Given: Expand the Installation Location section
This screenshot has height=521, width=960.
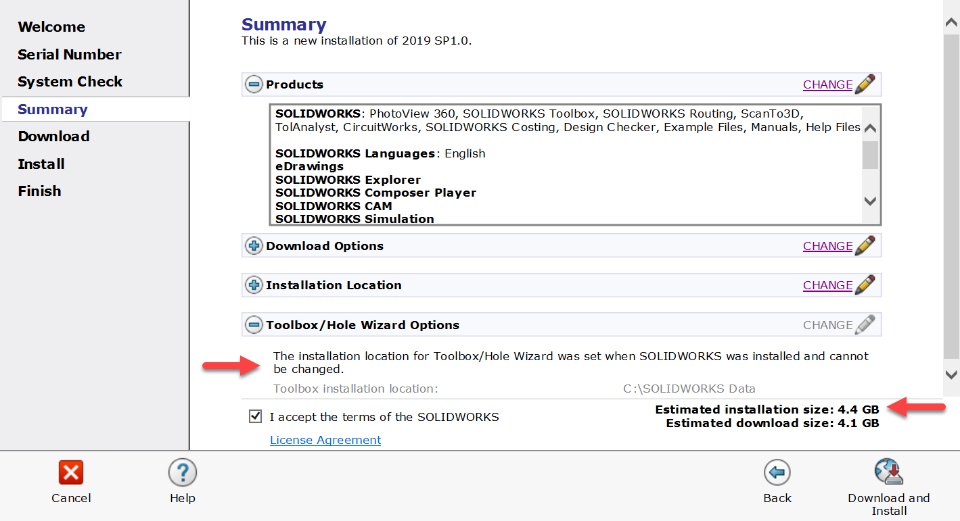Looking at the screenshot, I should click(253, 285).
